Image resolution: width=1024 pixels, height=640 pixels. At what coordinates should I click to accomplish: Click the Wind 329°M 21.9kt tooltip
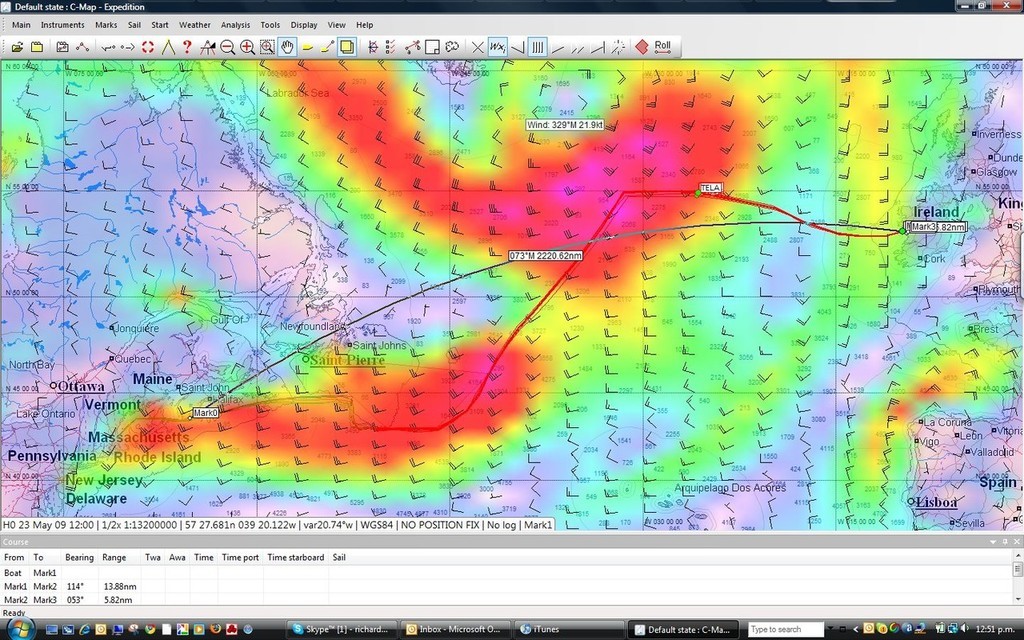[565, 124]
